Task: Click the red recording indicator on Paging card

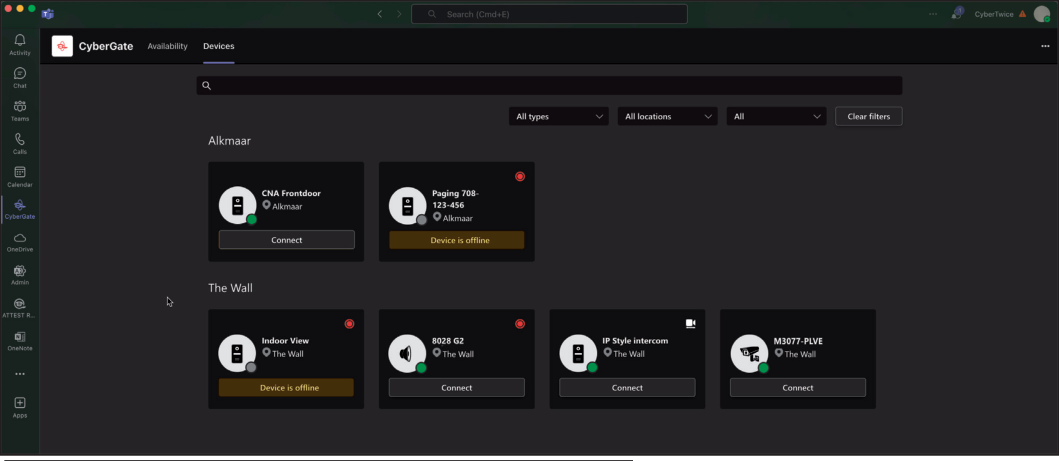Action: click(x=519, y=176)
